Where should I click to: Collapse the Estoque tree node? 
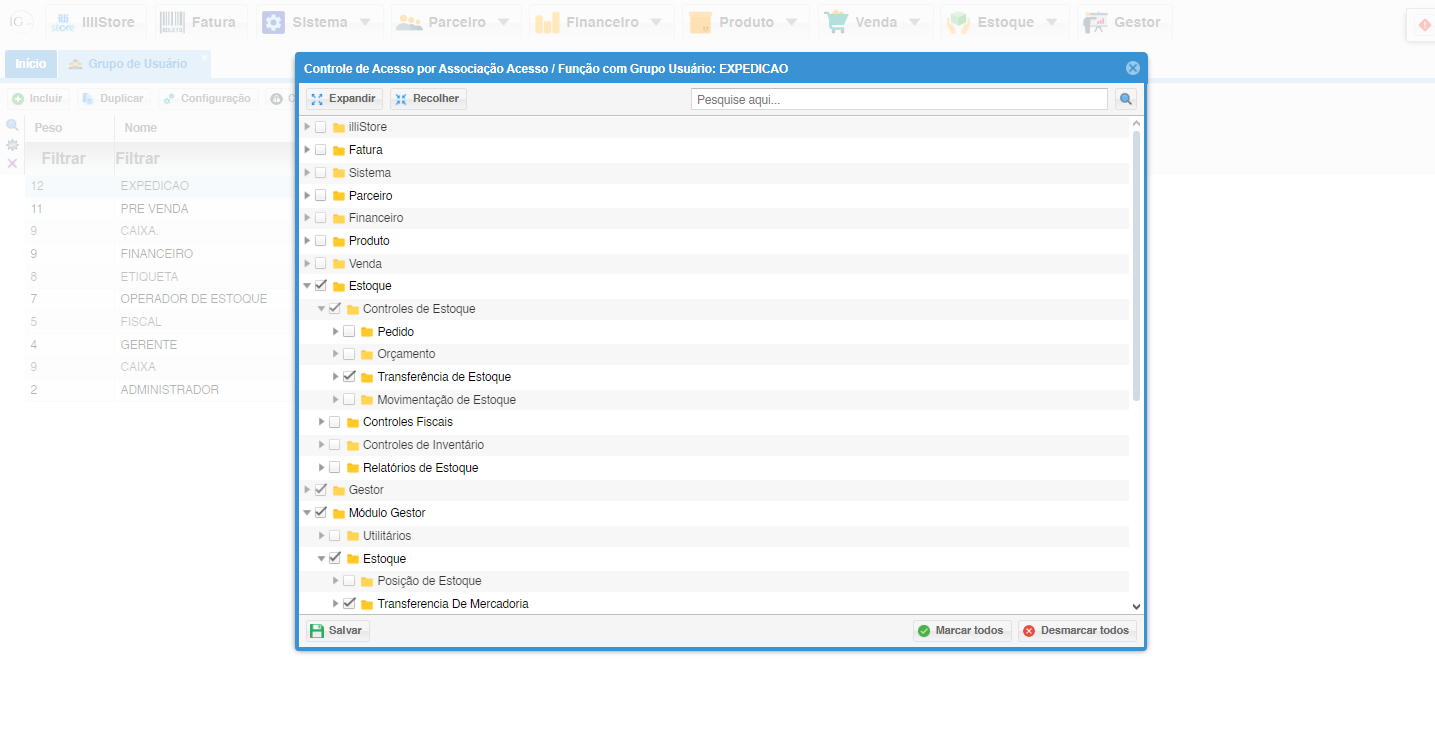pyautogui.click(x=307, y=286)
